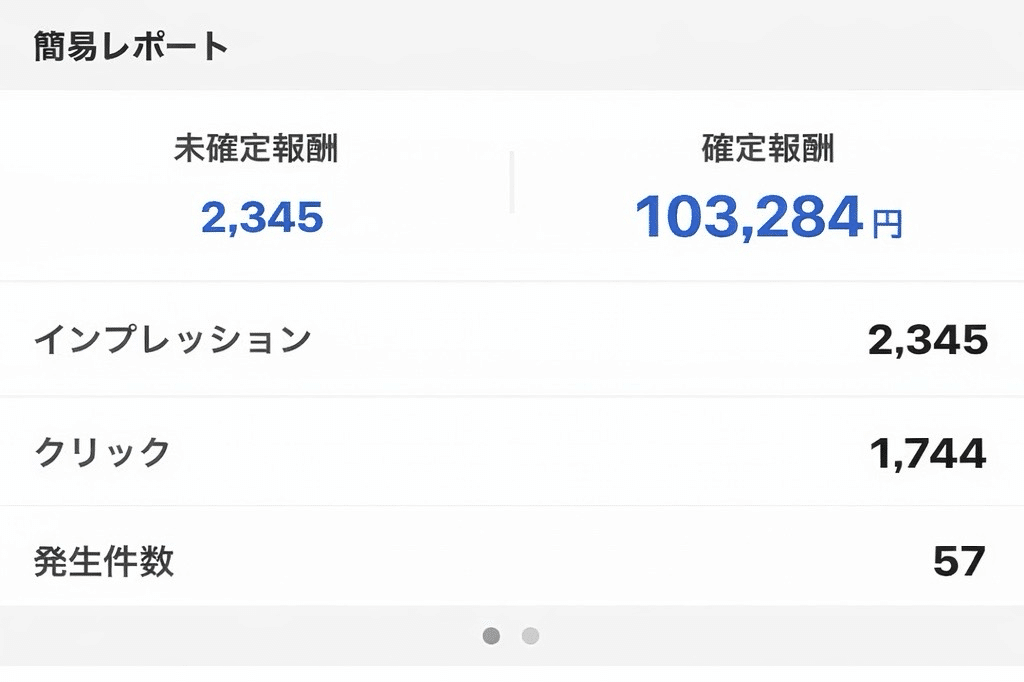Select the インプレッション row
This screenshot has height=682, width=1024.
(512, 340)
